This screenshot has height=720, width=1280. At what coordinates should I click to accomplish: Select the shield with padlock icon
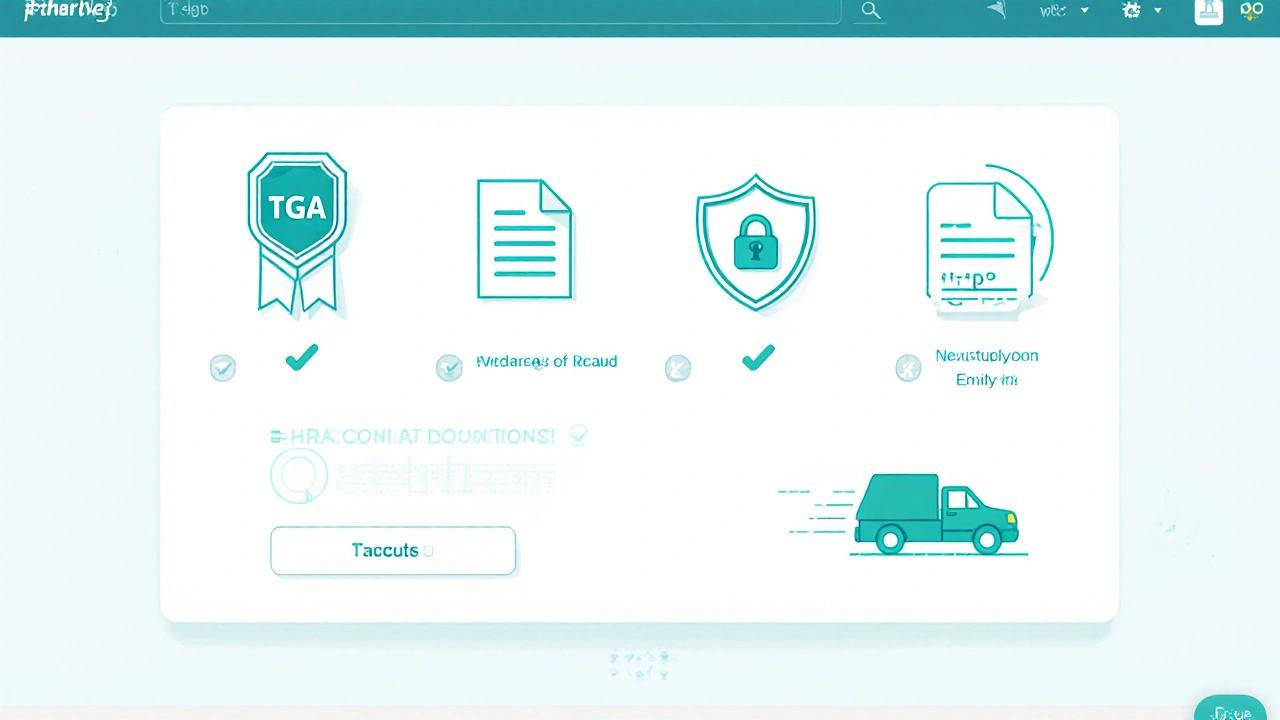pos(755,241)
